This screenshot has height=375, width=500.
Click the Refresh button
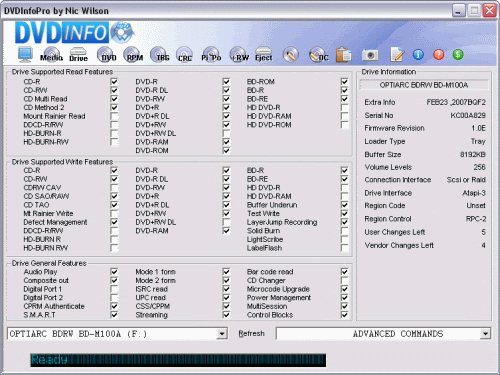(251, 334)
